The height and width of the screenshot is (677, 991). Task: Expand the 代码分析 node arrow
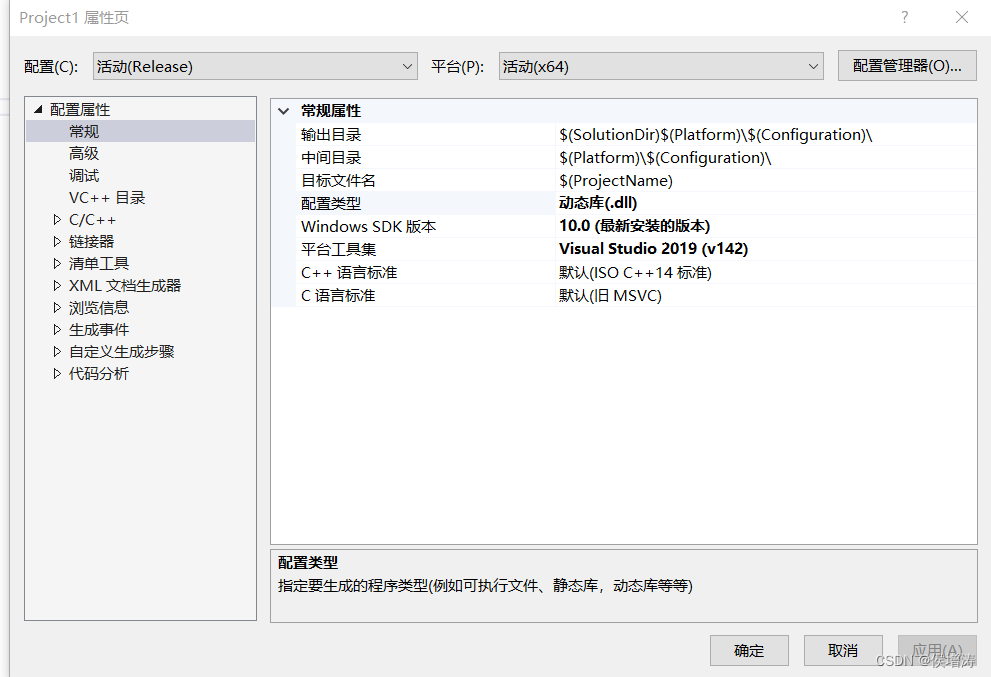57,374
